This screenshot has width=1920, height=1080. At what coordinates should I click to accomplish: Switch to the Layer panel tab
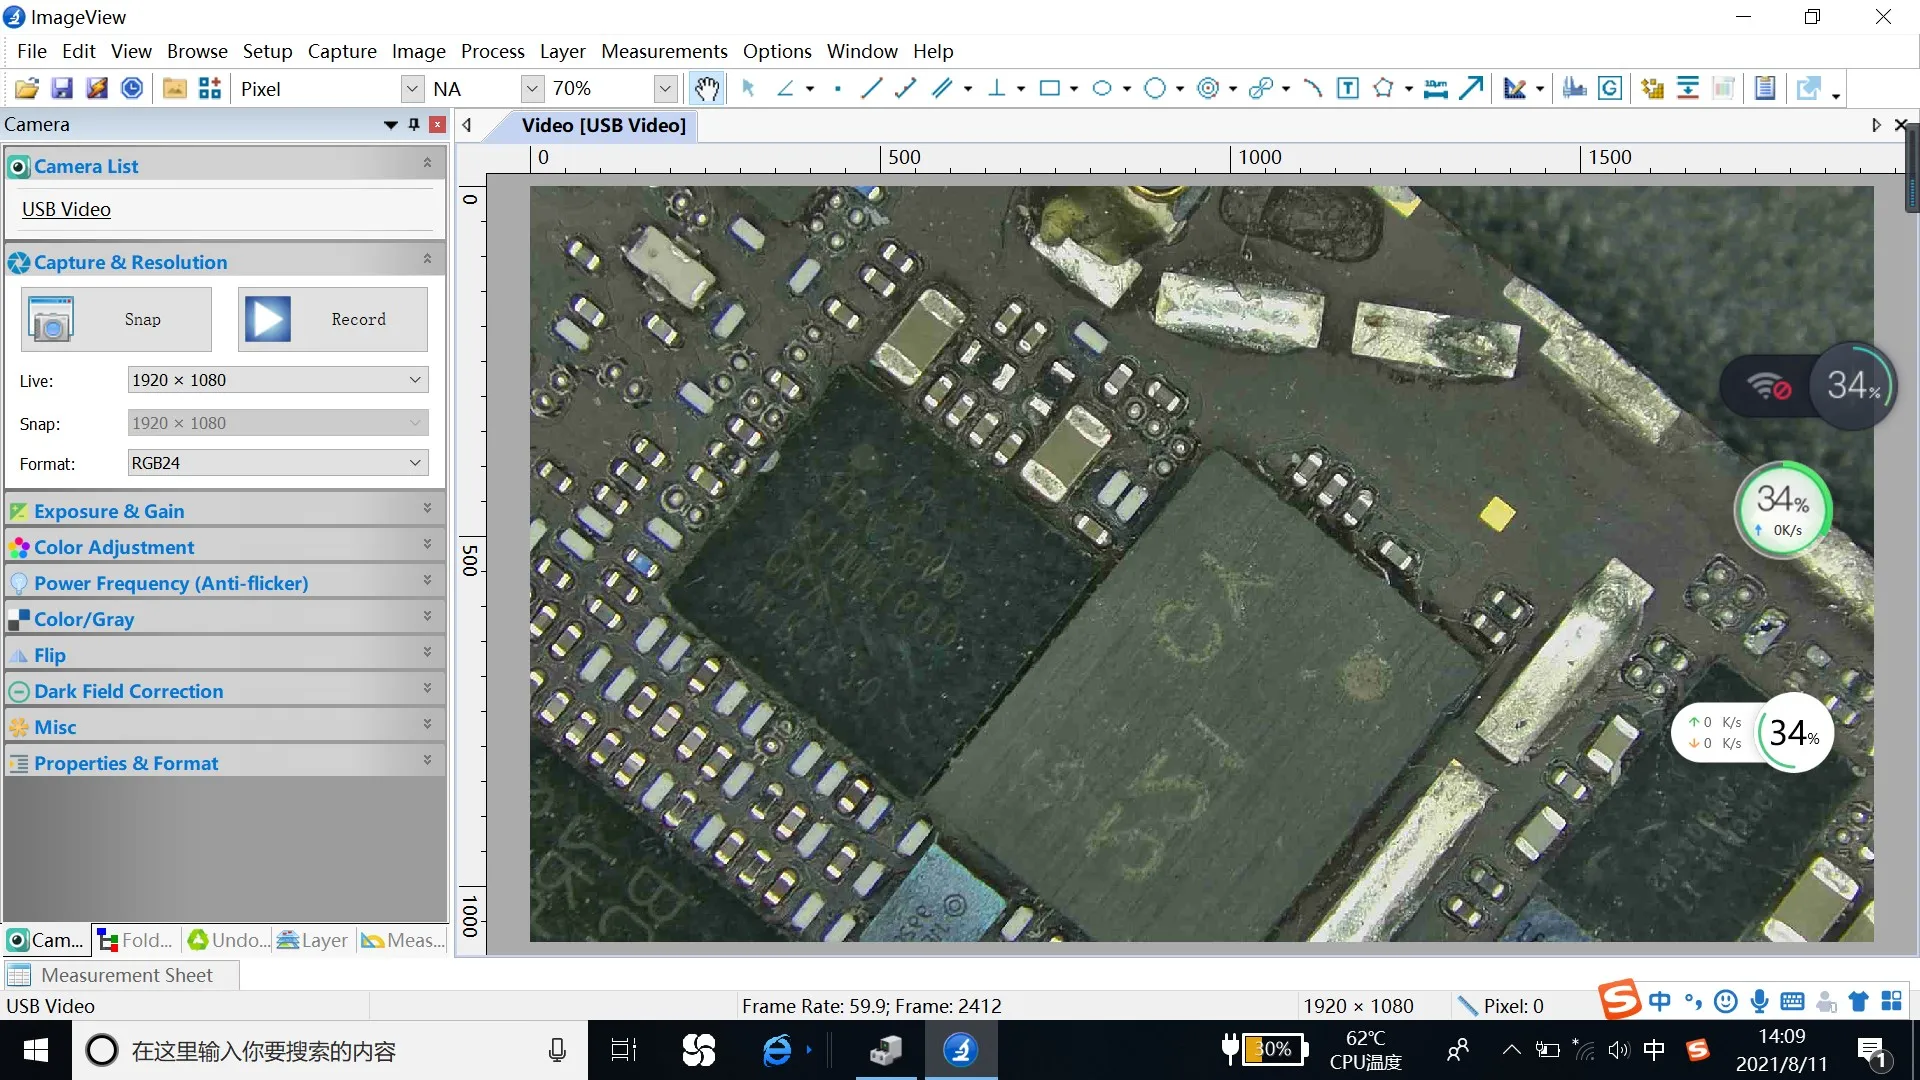tap(313, 940)
